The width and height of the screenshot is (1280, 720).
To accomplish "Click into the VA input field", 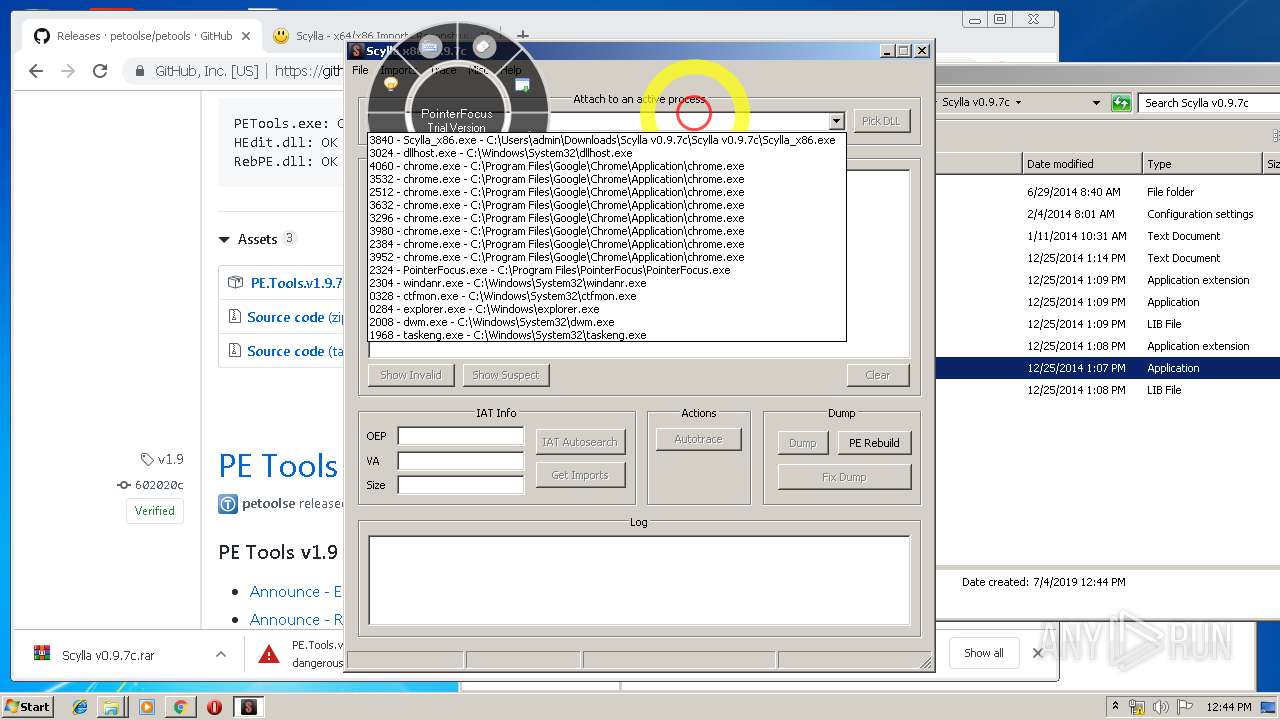I will pos(461,461).
